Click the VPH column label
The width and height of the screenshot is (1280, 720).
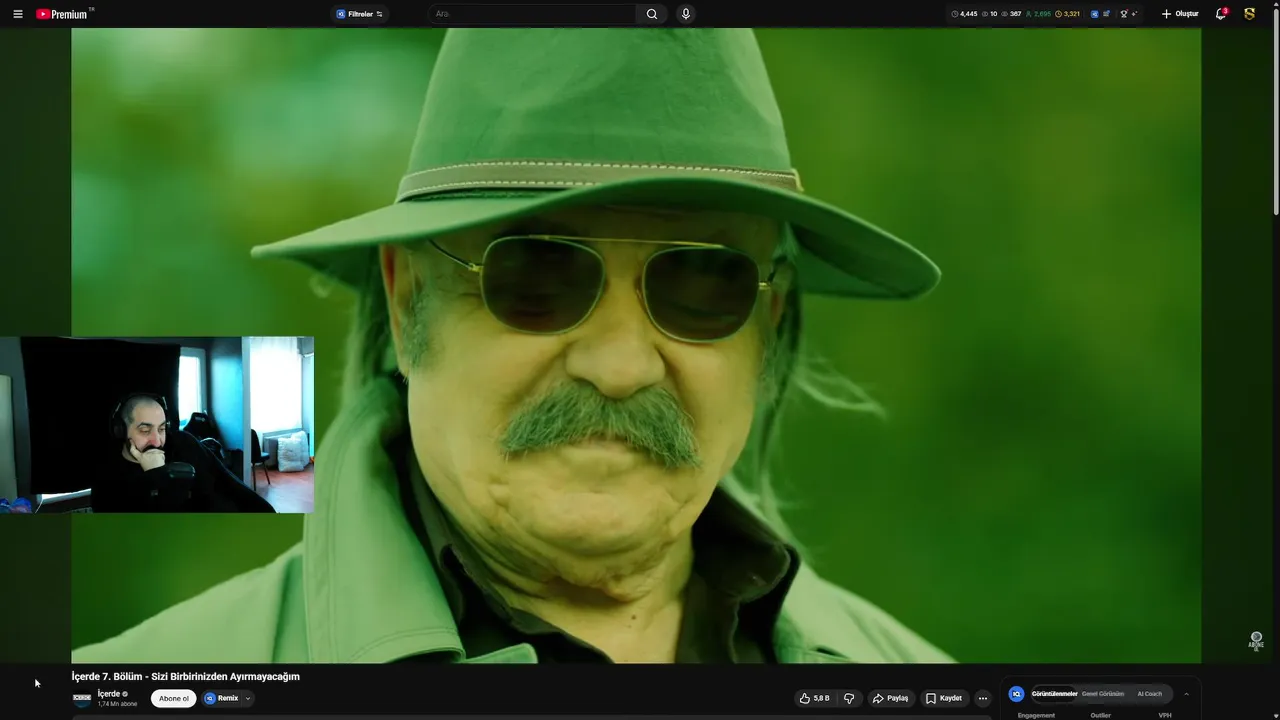(1165, 715)
